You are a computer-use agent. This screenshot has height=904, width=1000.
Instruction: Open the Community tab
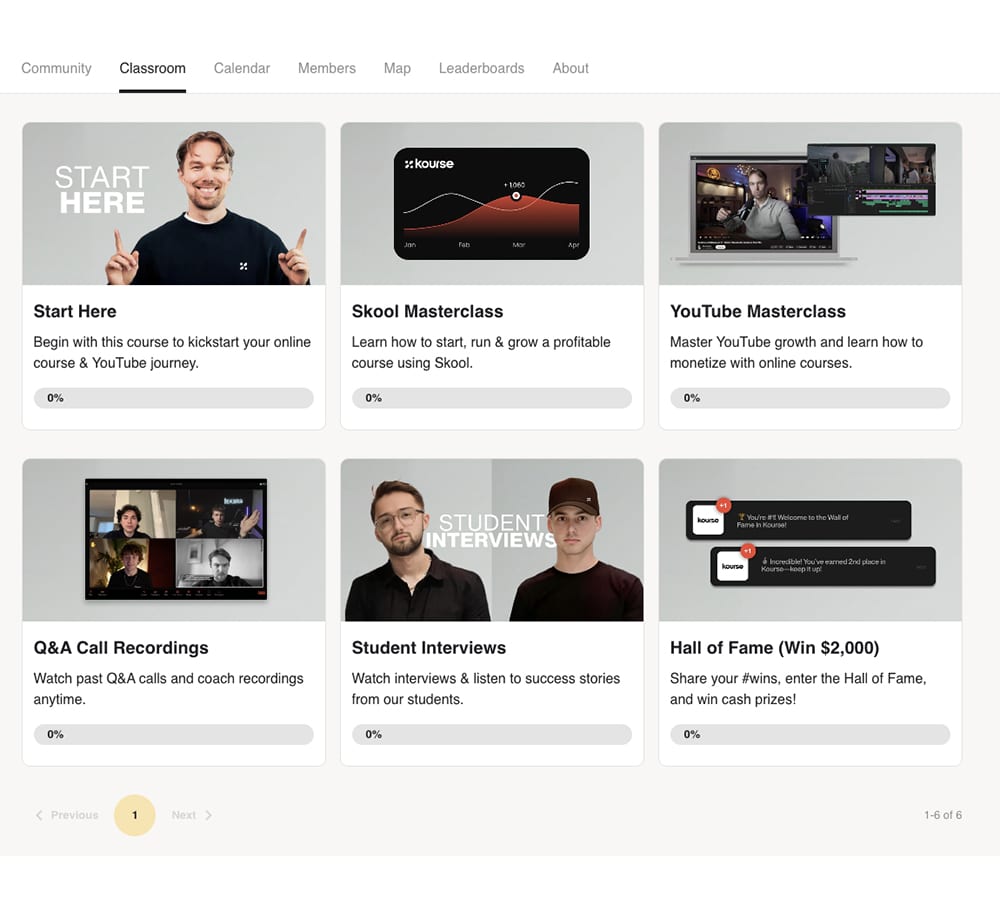[x=56, y=68]
